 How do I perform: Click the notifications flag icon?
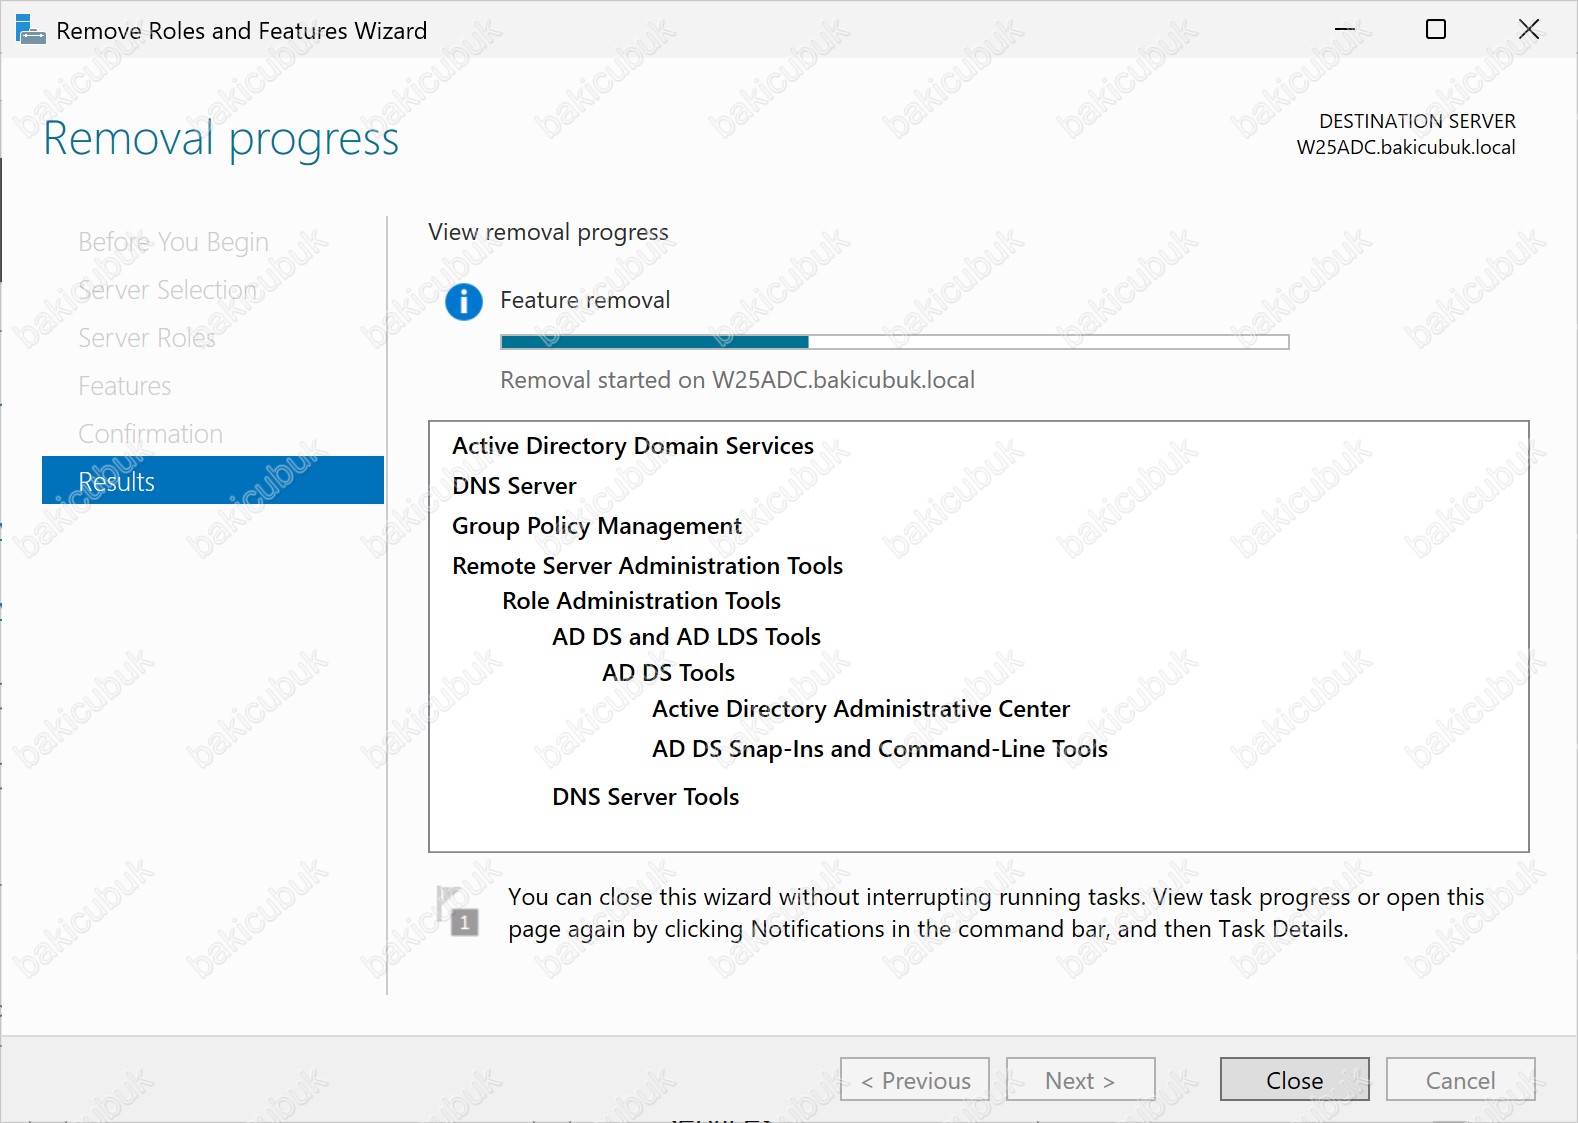point(458,911)
